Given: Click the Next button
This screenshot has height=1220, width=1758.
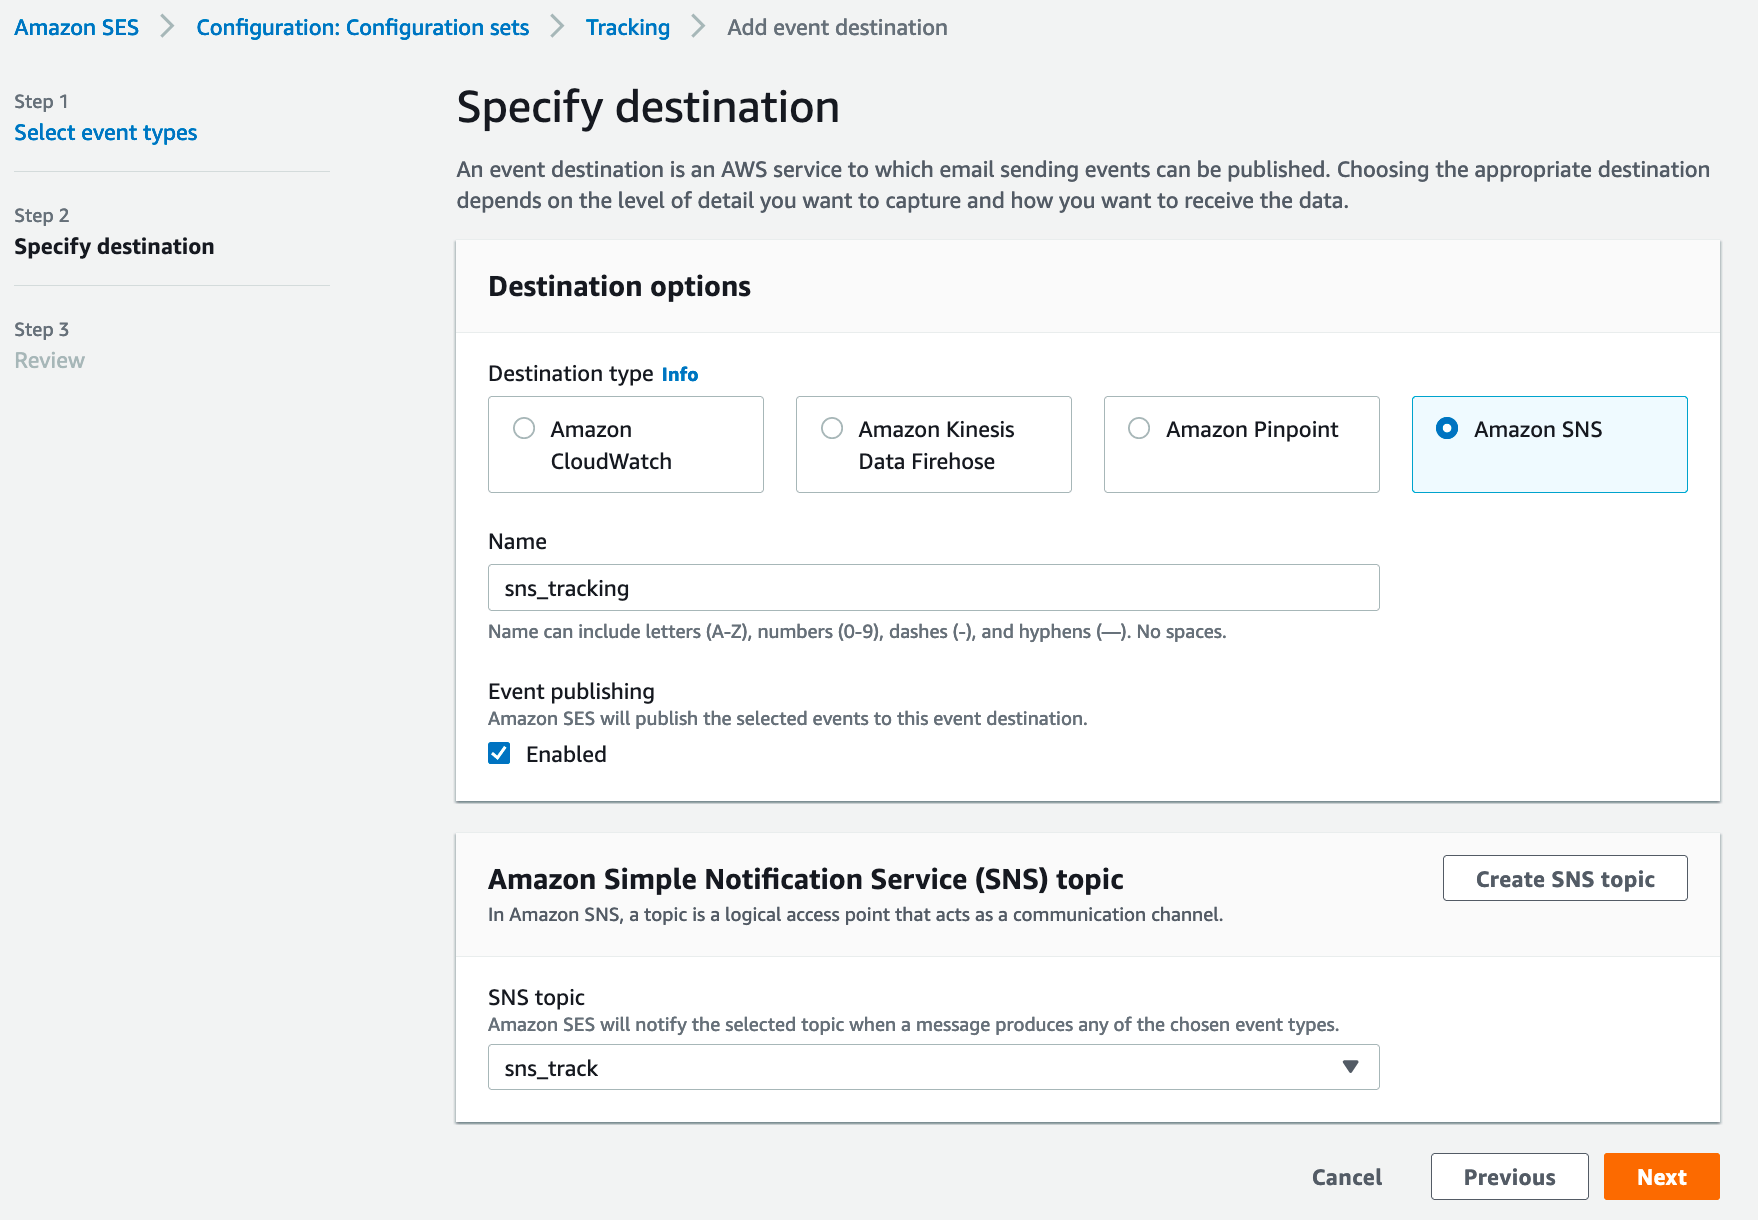Looking at the screenshot, I should tap(1661, 1177).
